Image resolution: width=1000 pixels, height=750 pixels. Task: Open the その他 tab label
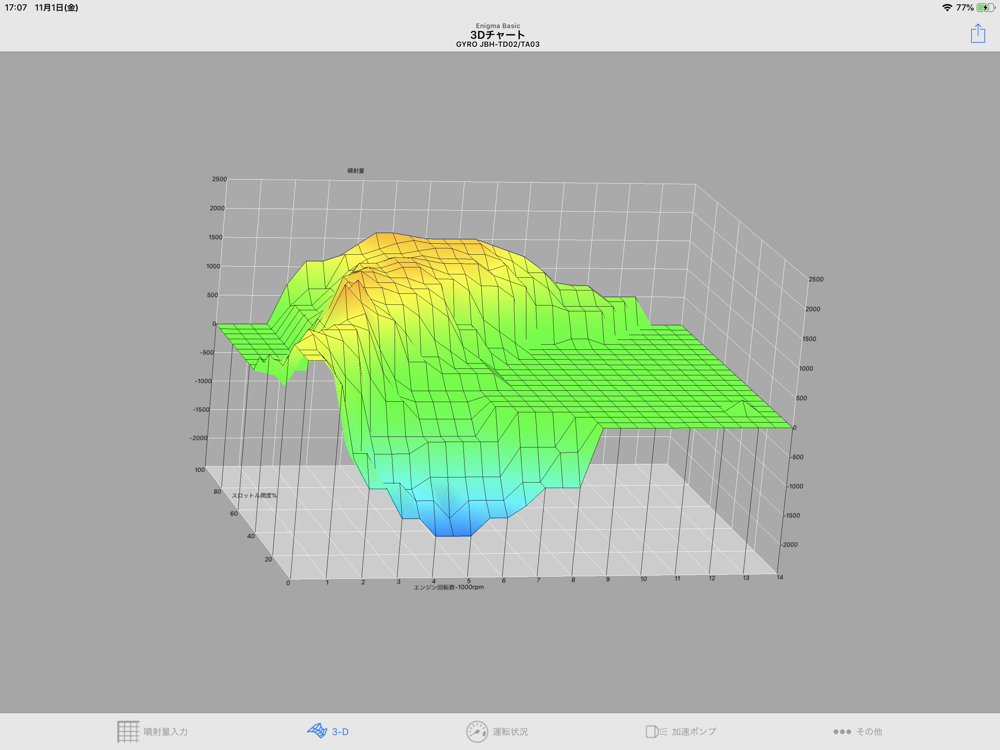(869, 732)
